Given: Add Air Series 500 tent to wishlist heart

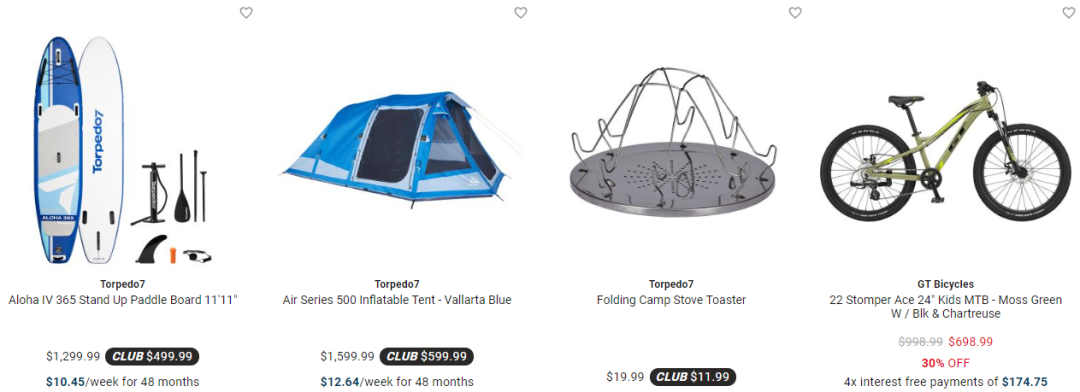Looking at the screenshot, I should click(521, 12).
